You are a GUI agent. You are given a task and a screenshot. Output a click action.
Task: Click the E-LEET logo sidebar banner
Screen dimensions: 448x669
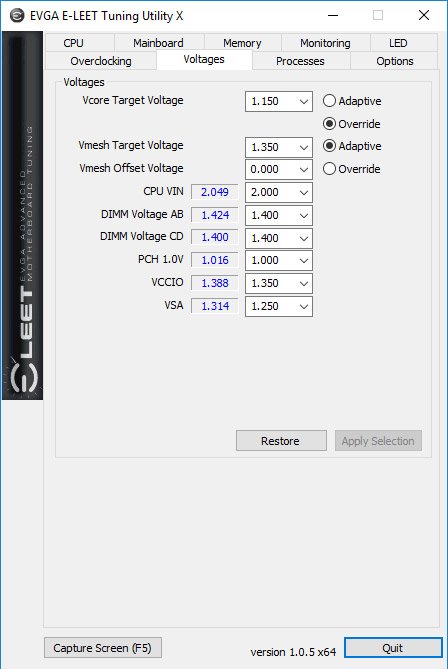pyautogui.click(x=23, y=215)
